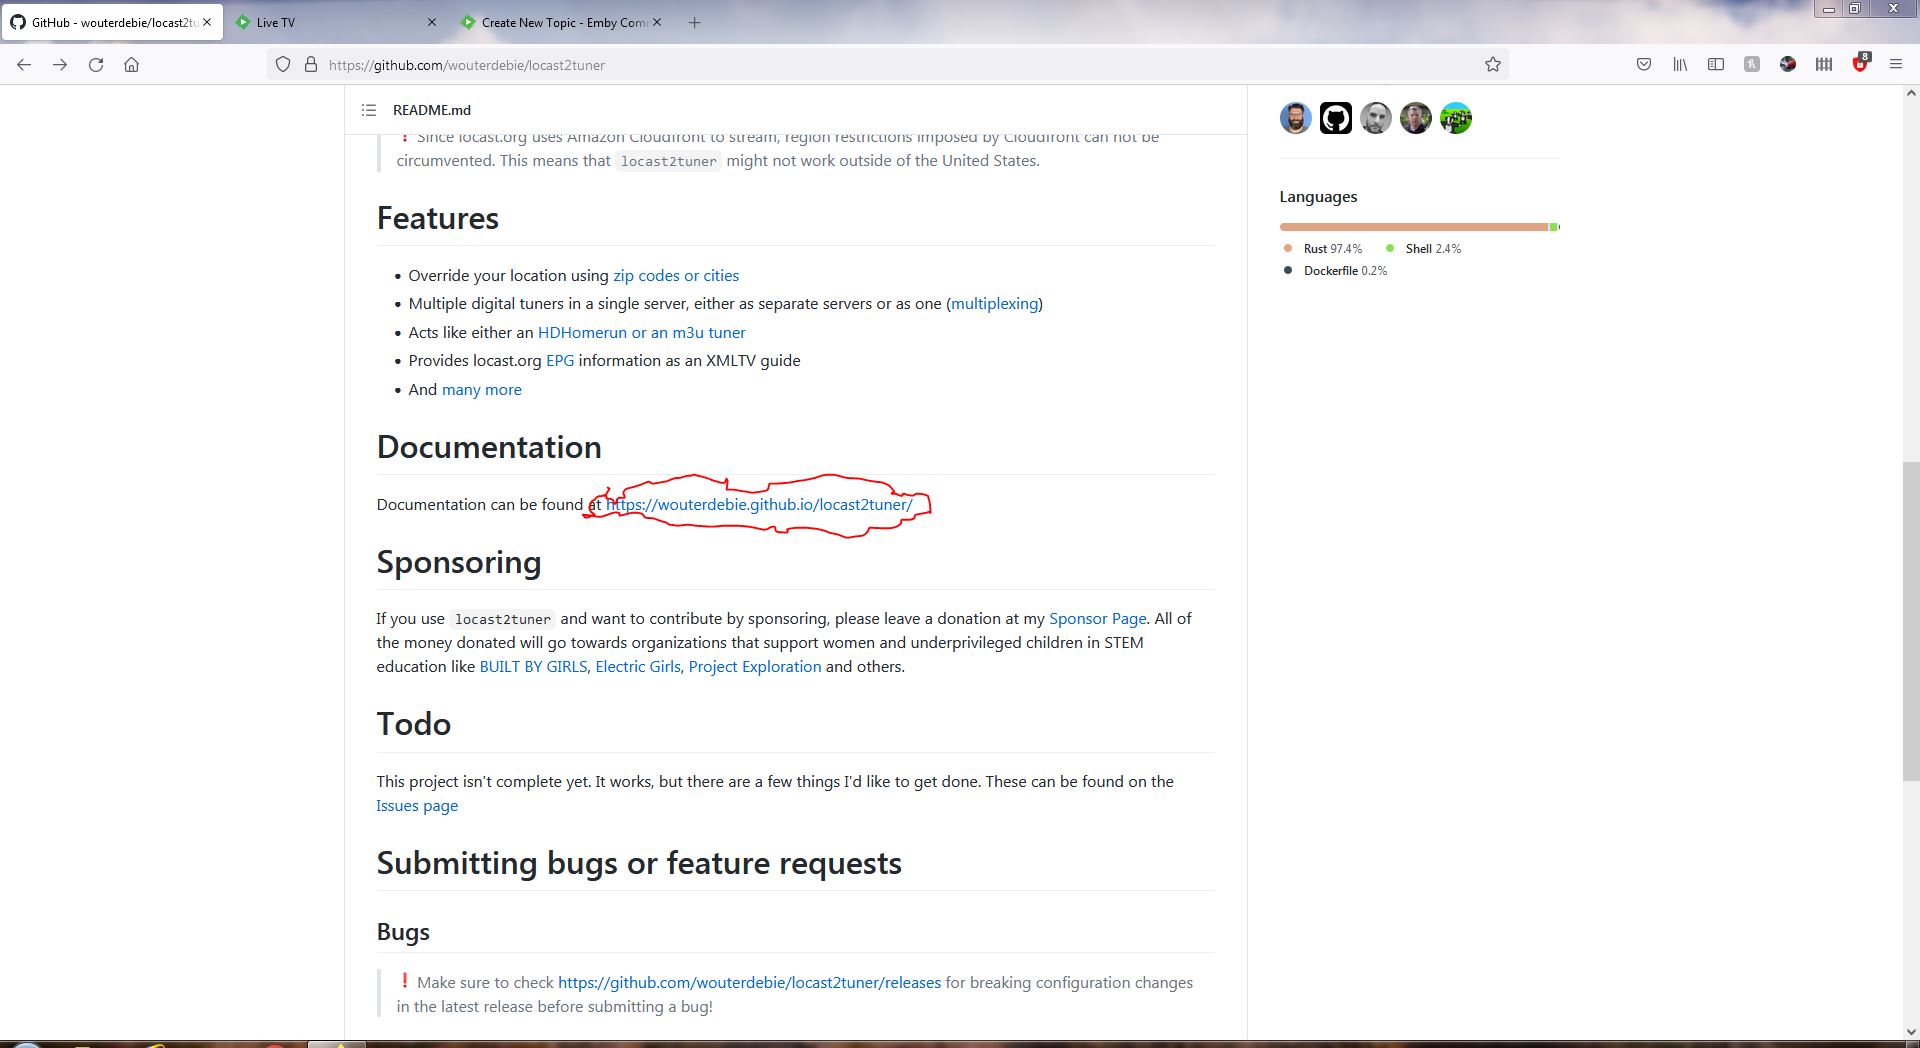
Task: Open the Project Exploration link
Action: (x=755, y=667)
